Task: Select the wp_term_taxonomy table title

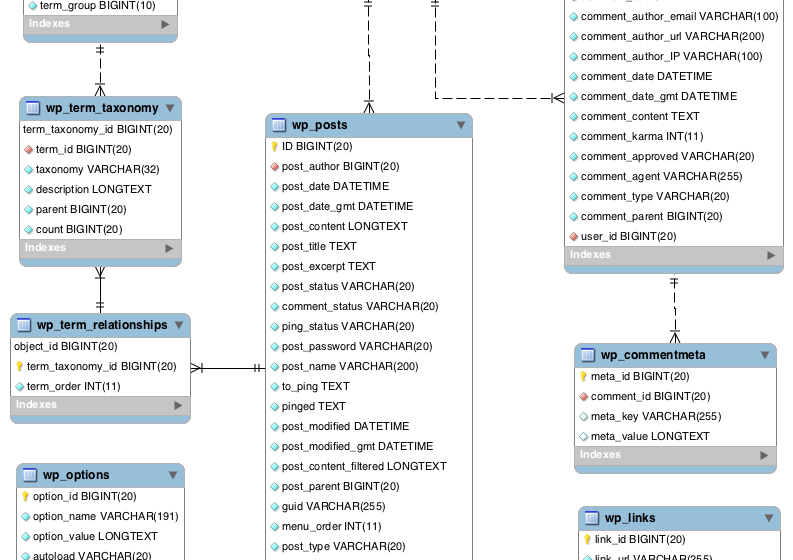Action: pos(102,108)
